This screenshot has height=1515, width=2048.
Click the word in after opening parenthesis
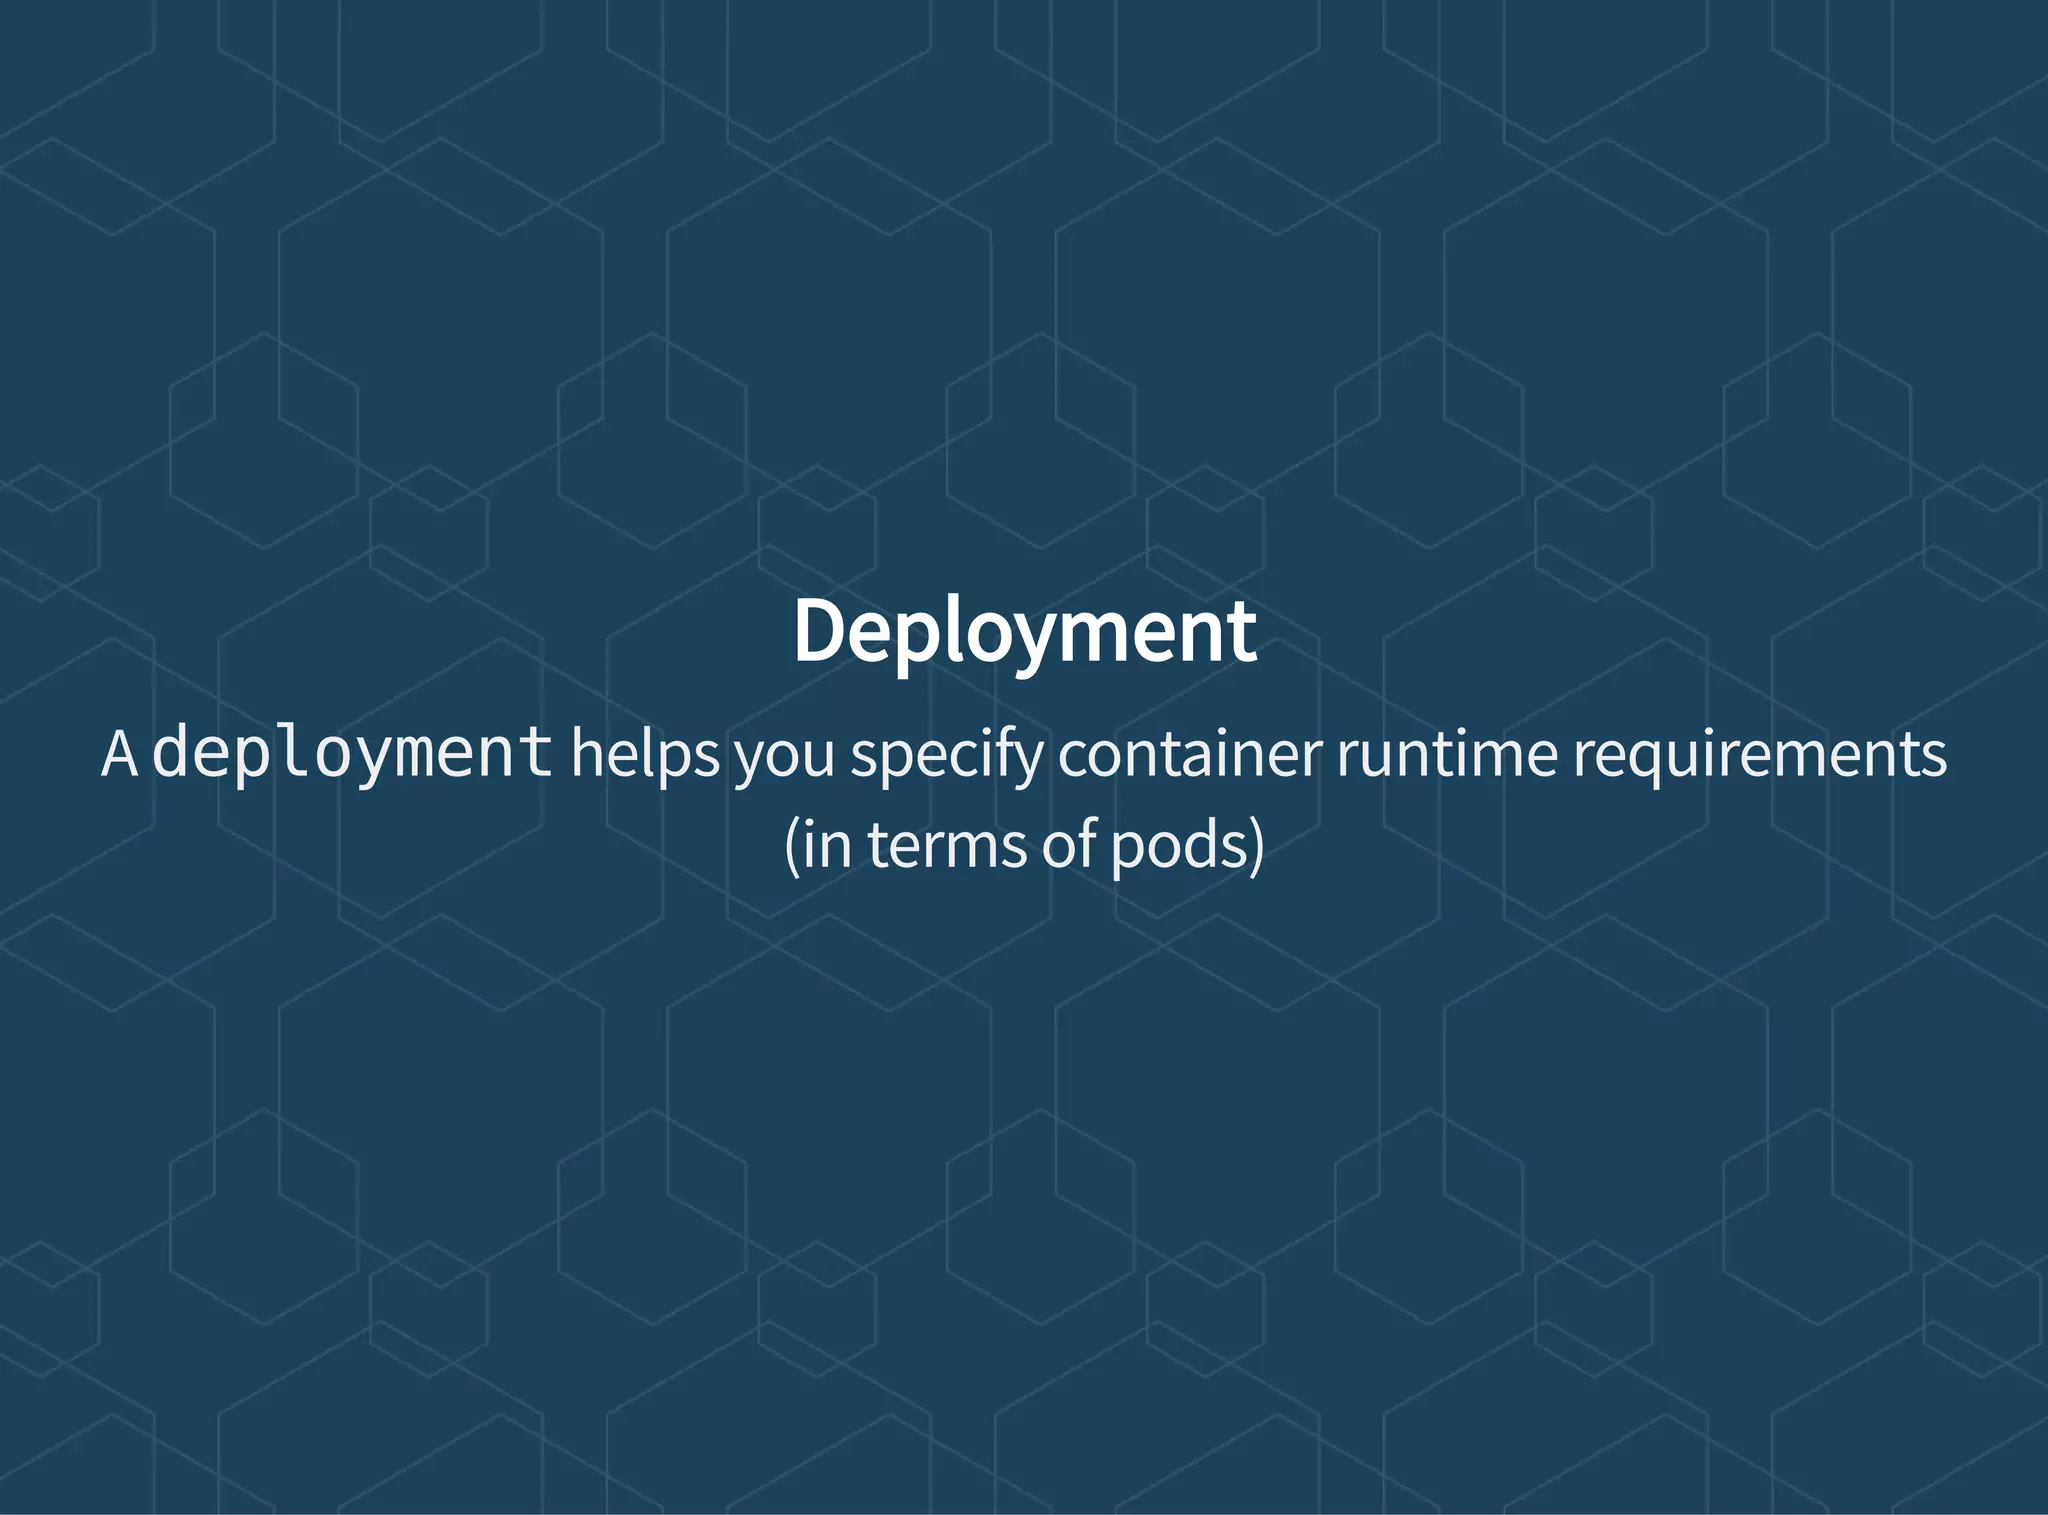pos(826,846)
